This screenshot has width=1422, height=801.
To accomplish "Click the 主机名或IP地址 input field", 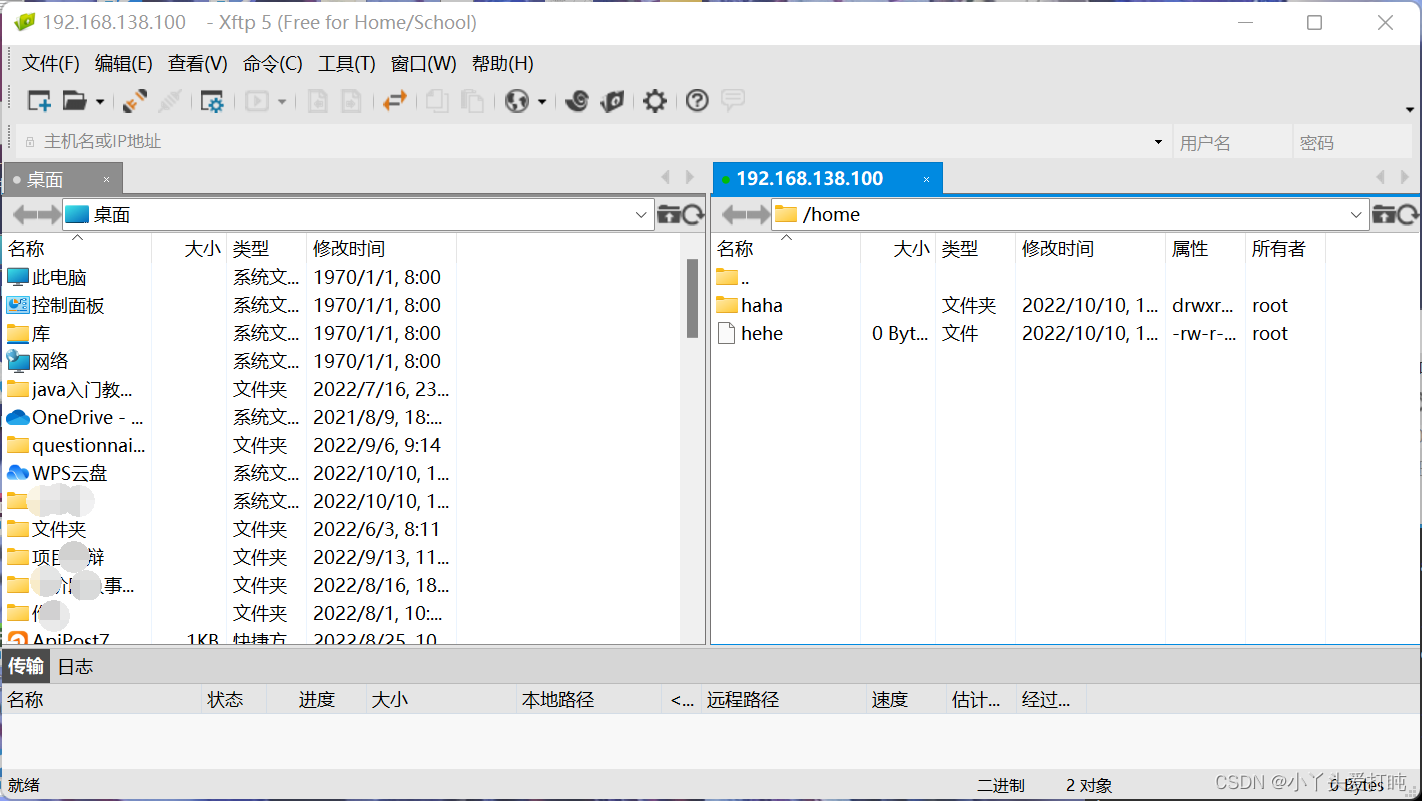I will (594, 142).
